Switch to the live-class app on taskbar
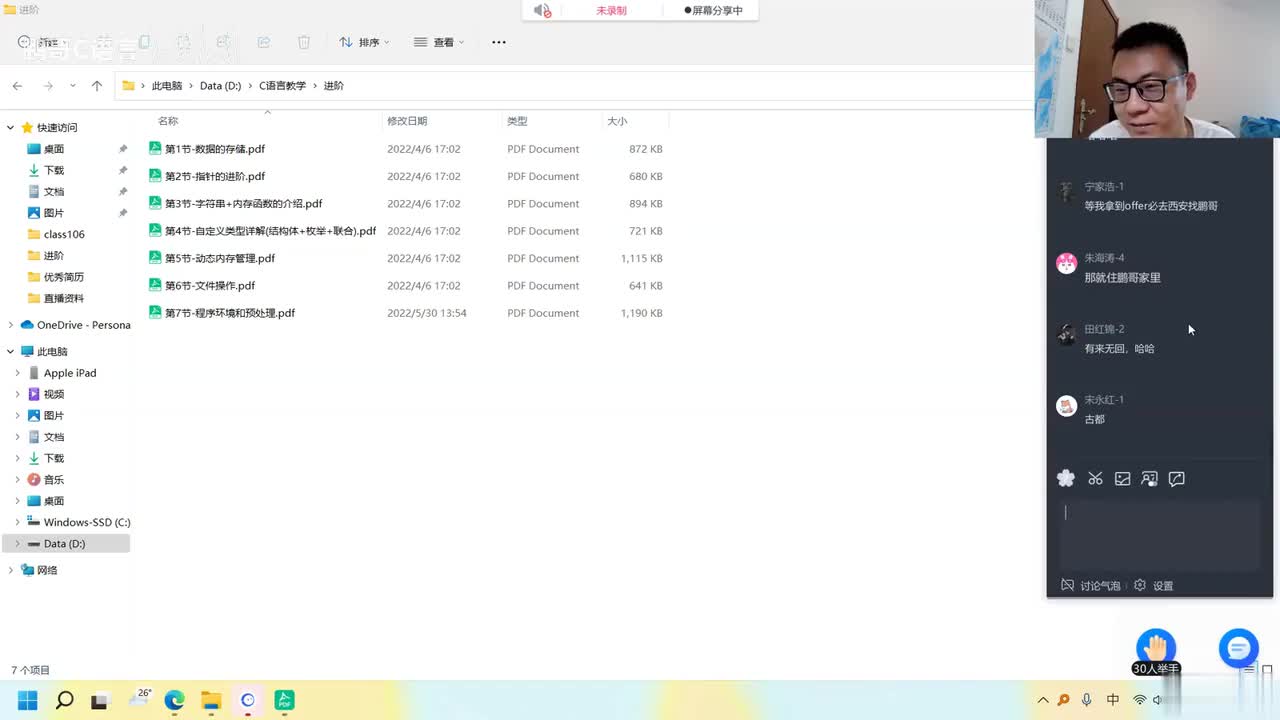This screenshot has height=720, width=1280. point(248,700)
